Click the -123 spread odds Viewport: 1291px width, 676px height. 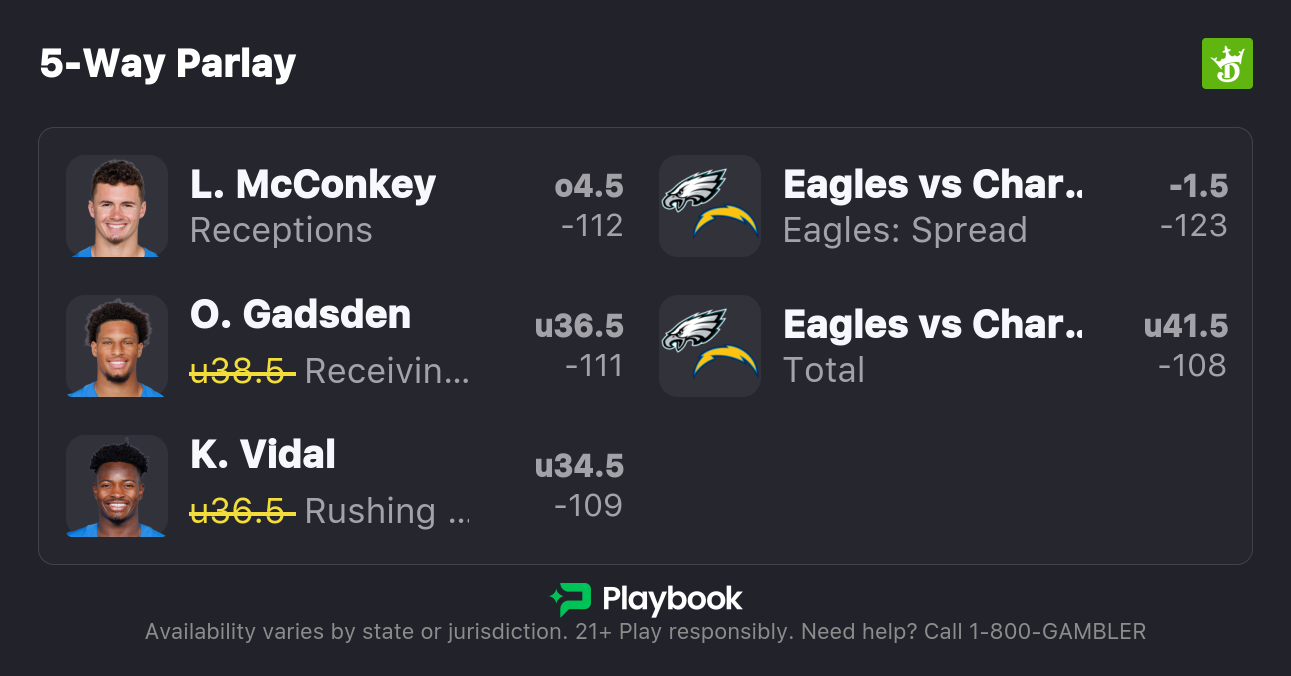1193,226
